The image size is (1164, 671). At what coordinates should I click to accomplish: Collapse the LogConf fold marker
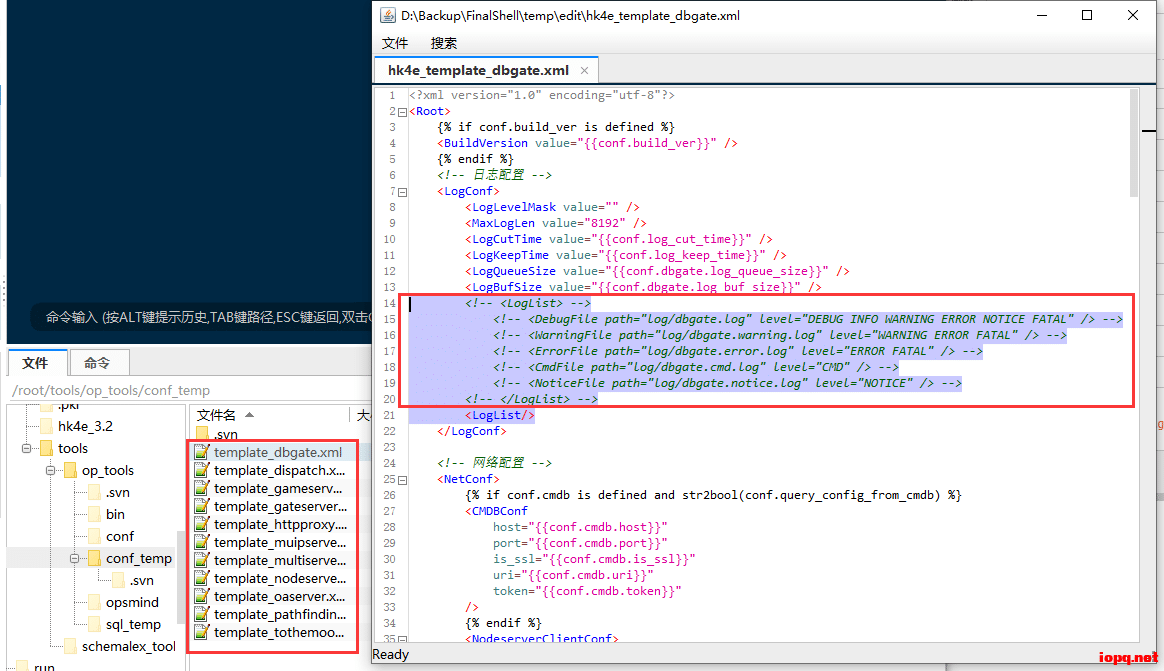click(x=402, y=192)
